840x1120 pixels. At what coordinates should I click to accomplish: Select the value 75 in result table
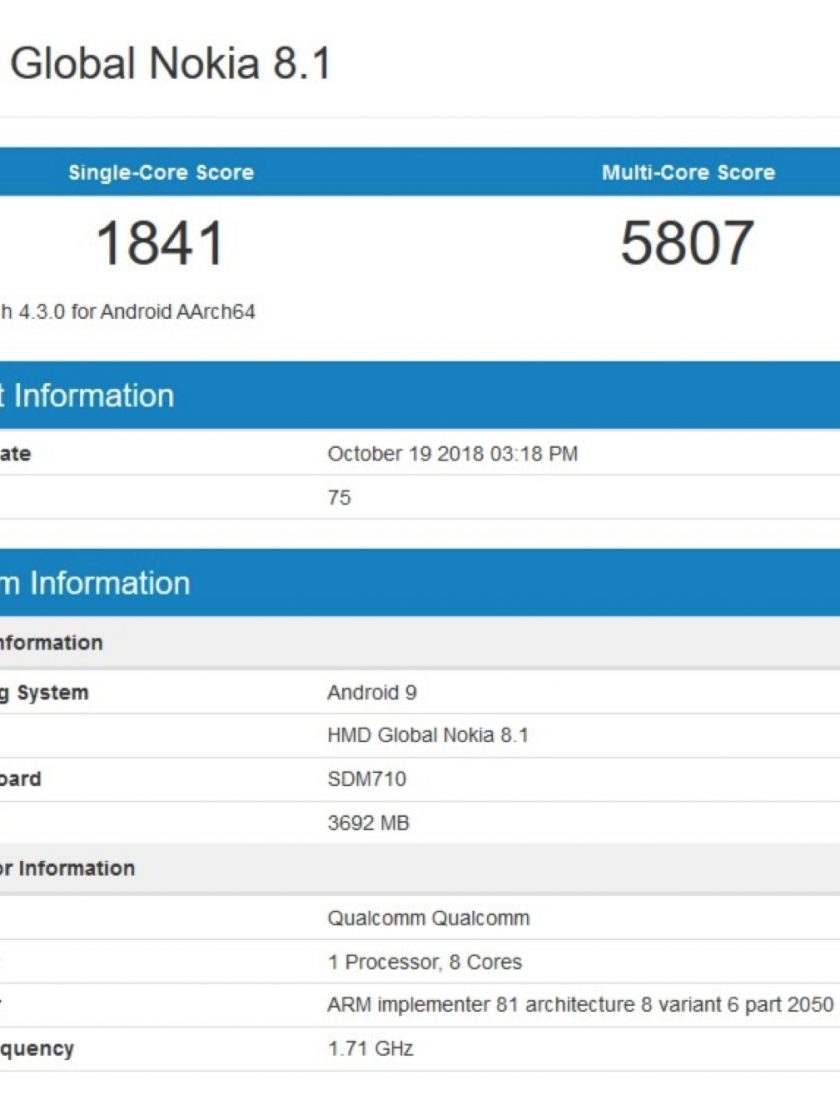point(339,497)
